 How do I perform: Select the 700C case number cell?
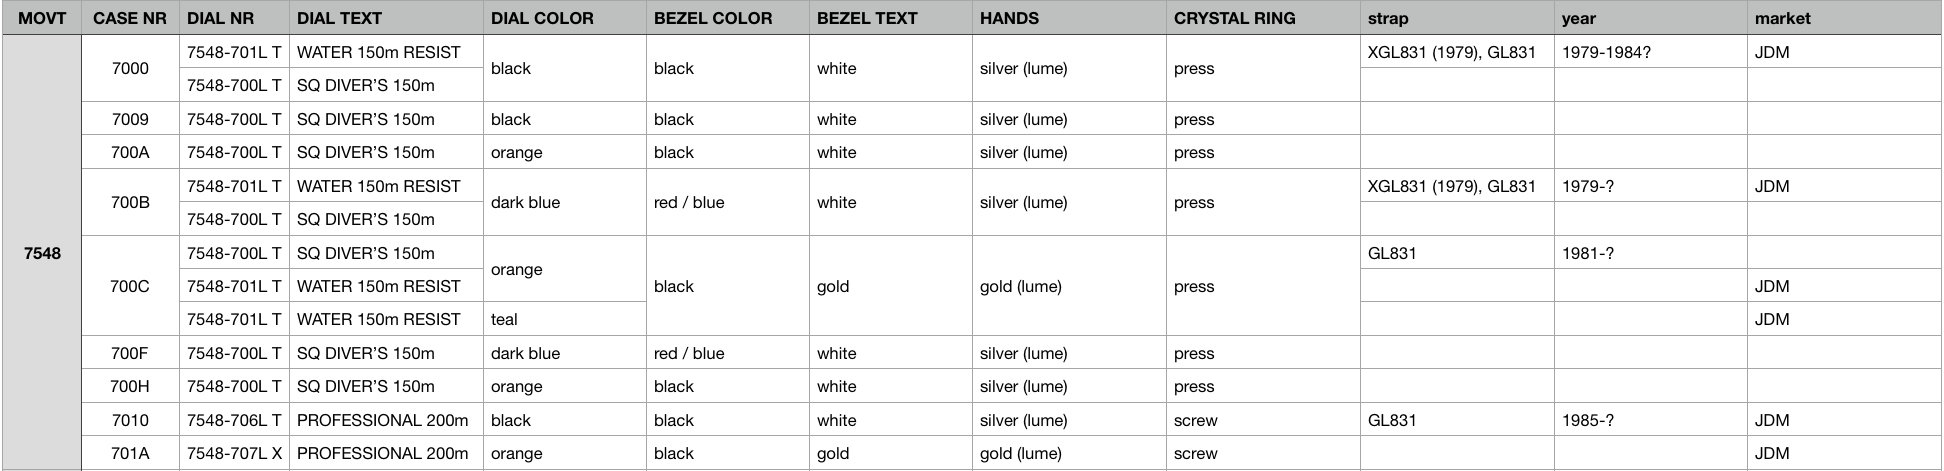click(x=130, y=286)
